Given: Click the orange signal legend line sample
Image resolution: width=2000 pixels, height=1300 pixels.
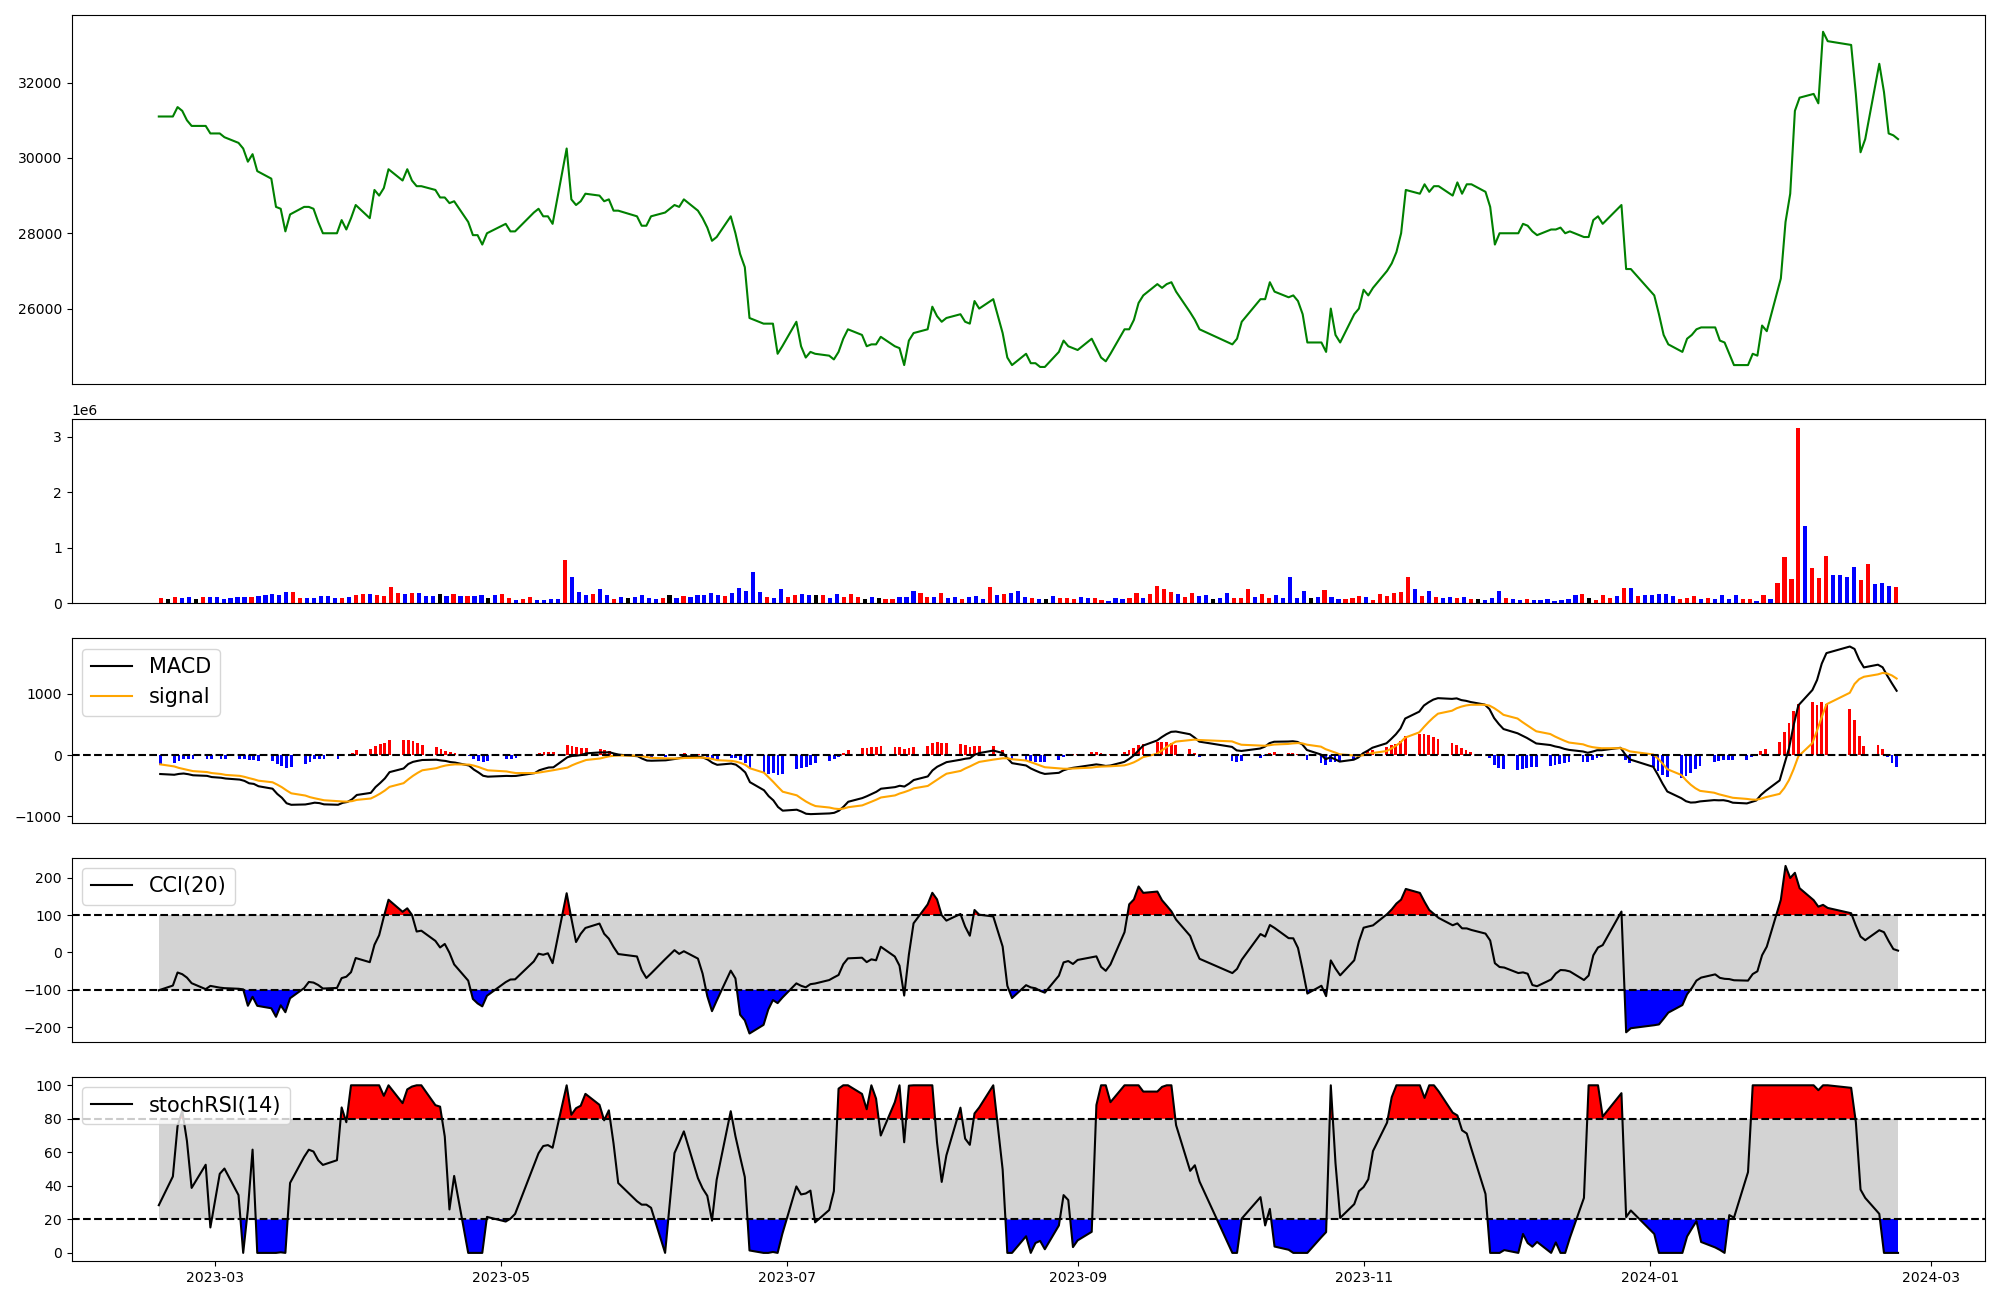Looking at the screenshot, I should click(x=111, y=696).
